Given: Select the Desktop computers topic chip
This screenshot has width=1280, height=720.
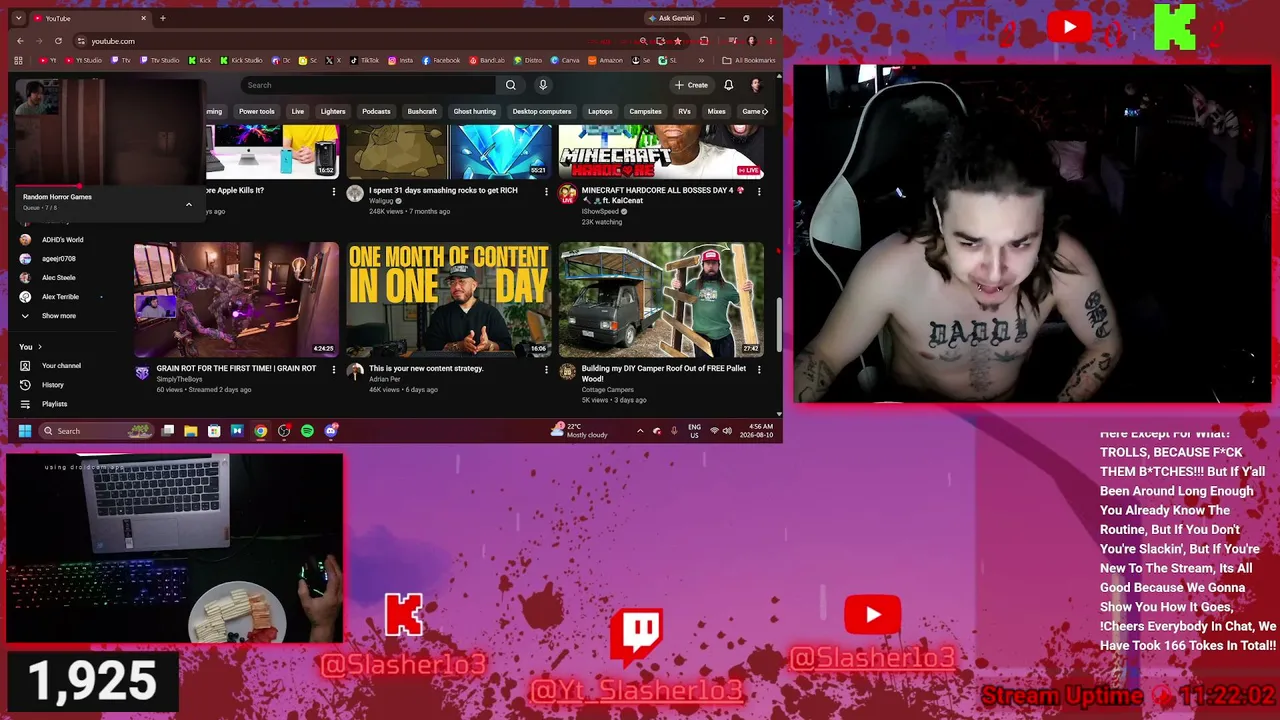Looking at the screenshot, I should point(542,111).
